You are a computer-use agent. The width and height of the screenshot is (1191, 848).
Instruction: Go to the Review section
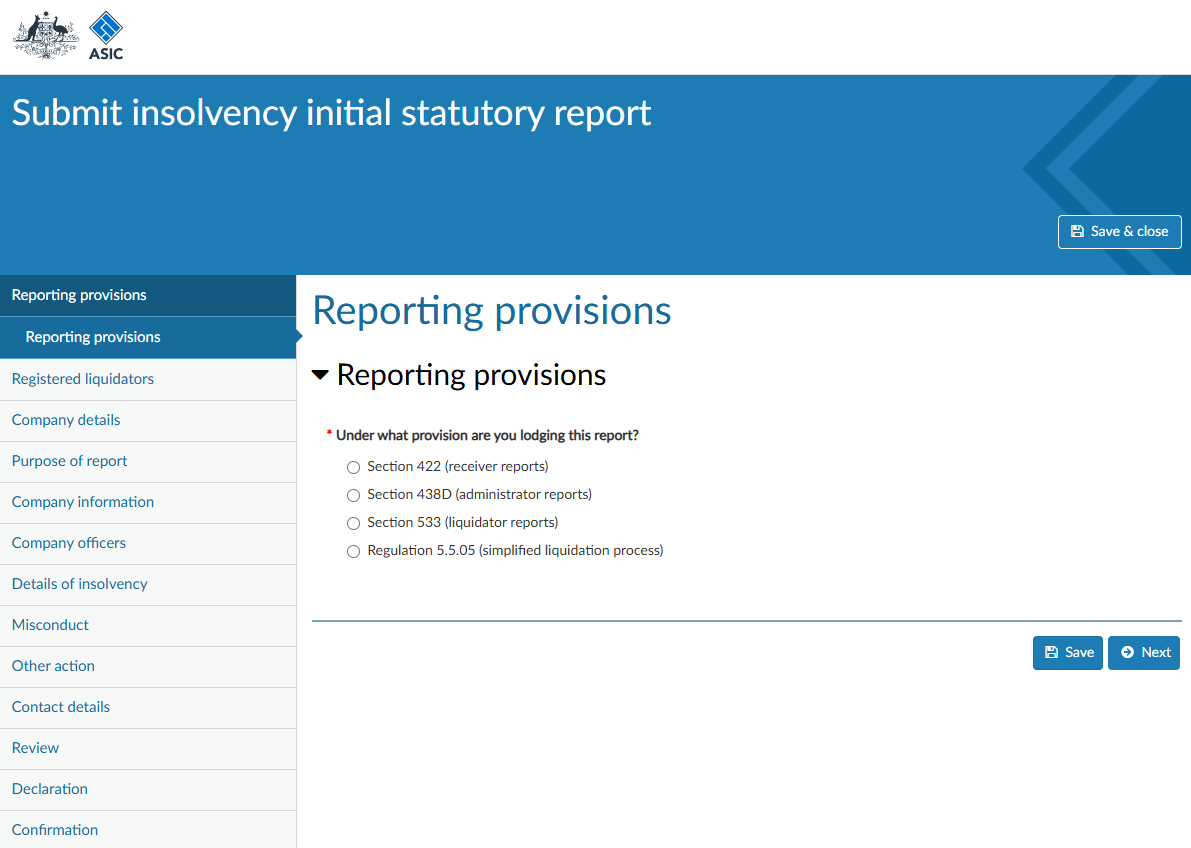(148, 748)
